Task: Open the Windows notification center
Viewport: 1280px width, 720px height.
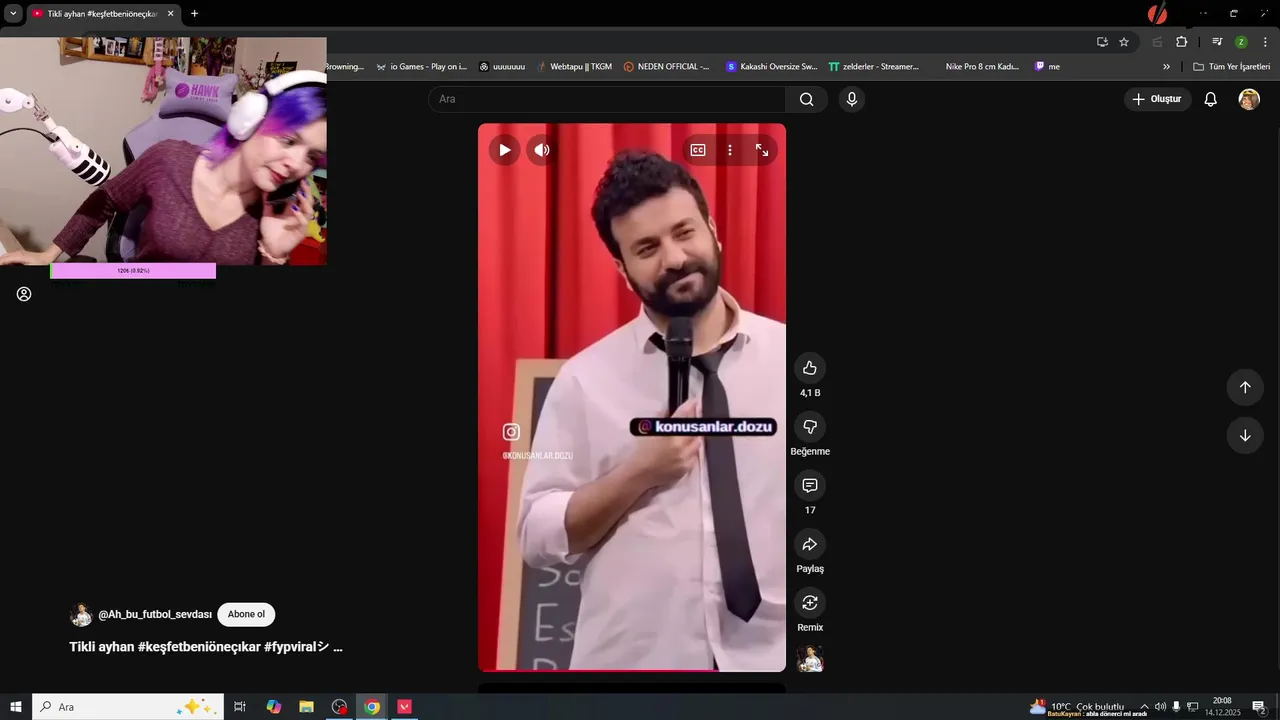Action: (x=1259, y=707)
